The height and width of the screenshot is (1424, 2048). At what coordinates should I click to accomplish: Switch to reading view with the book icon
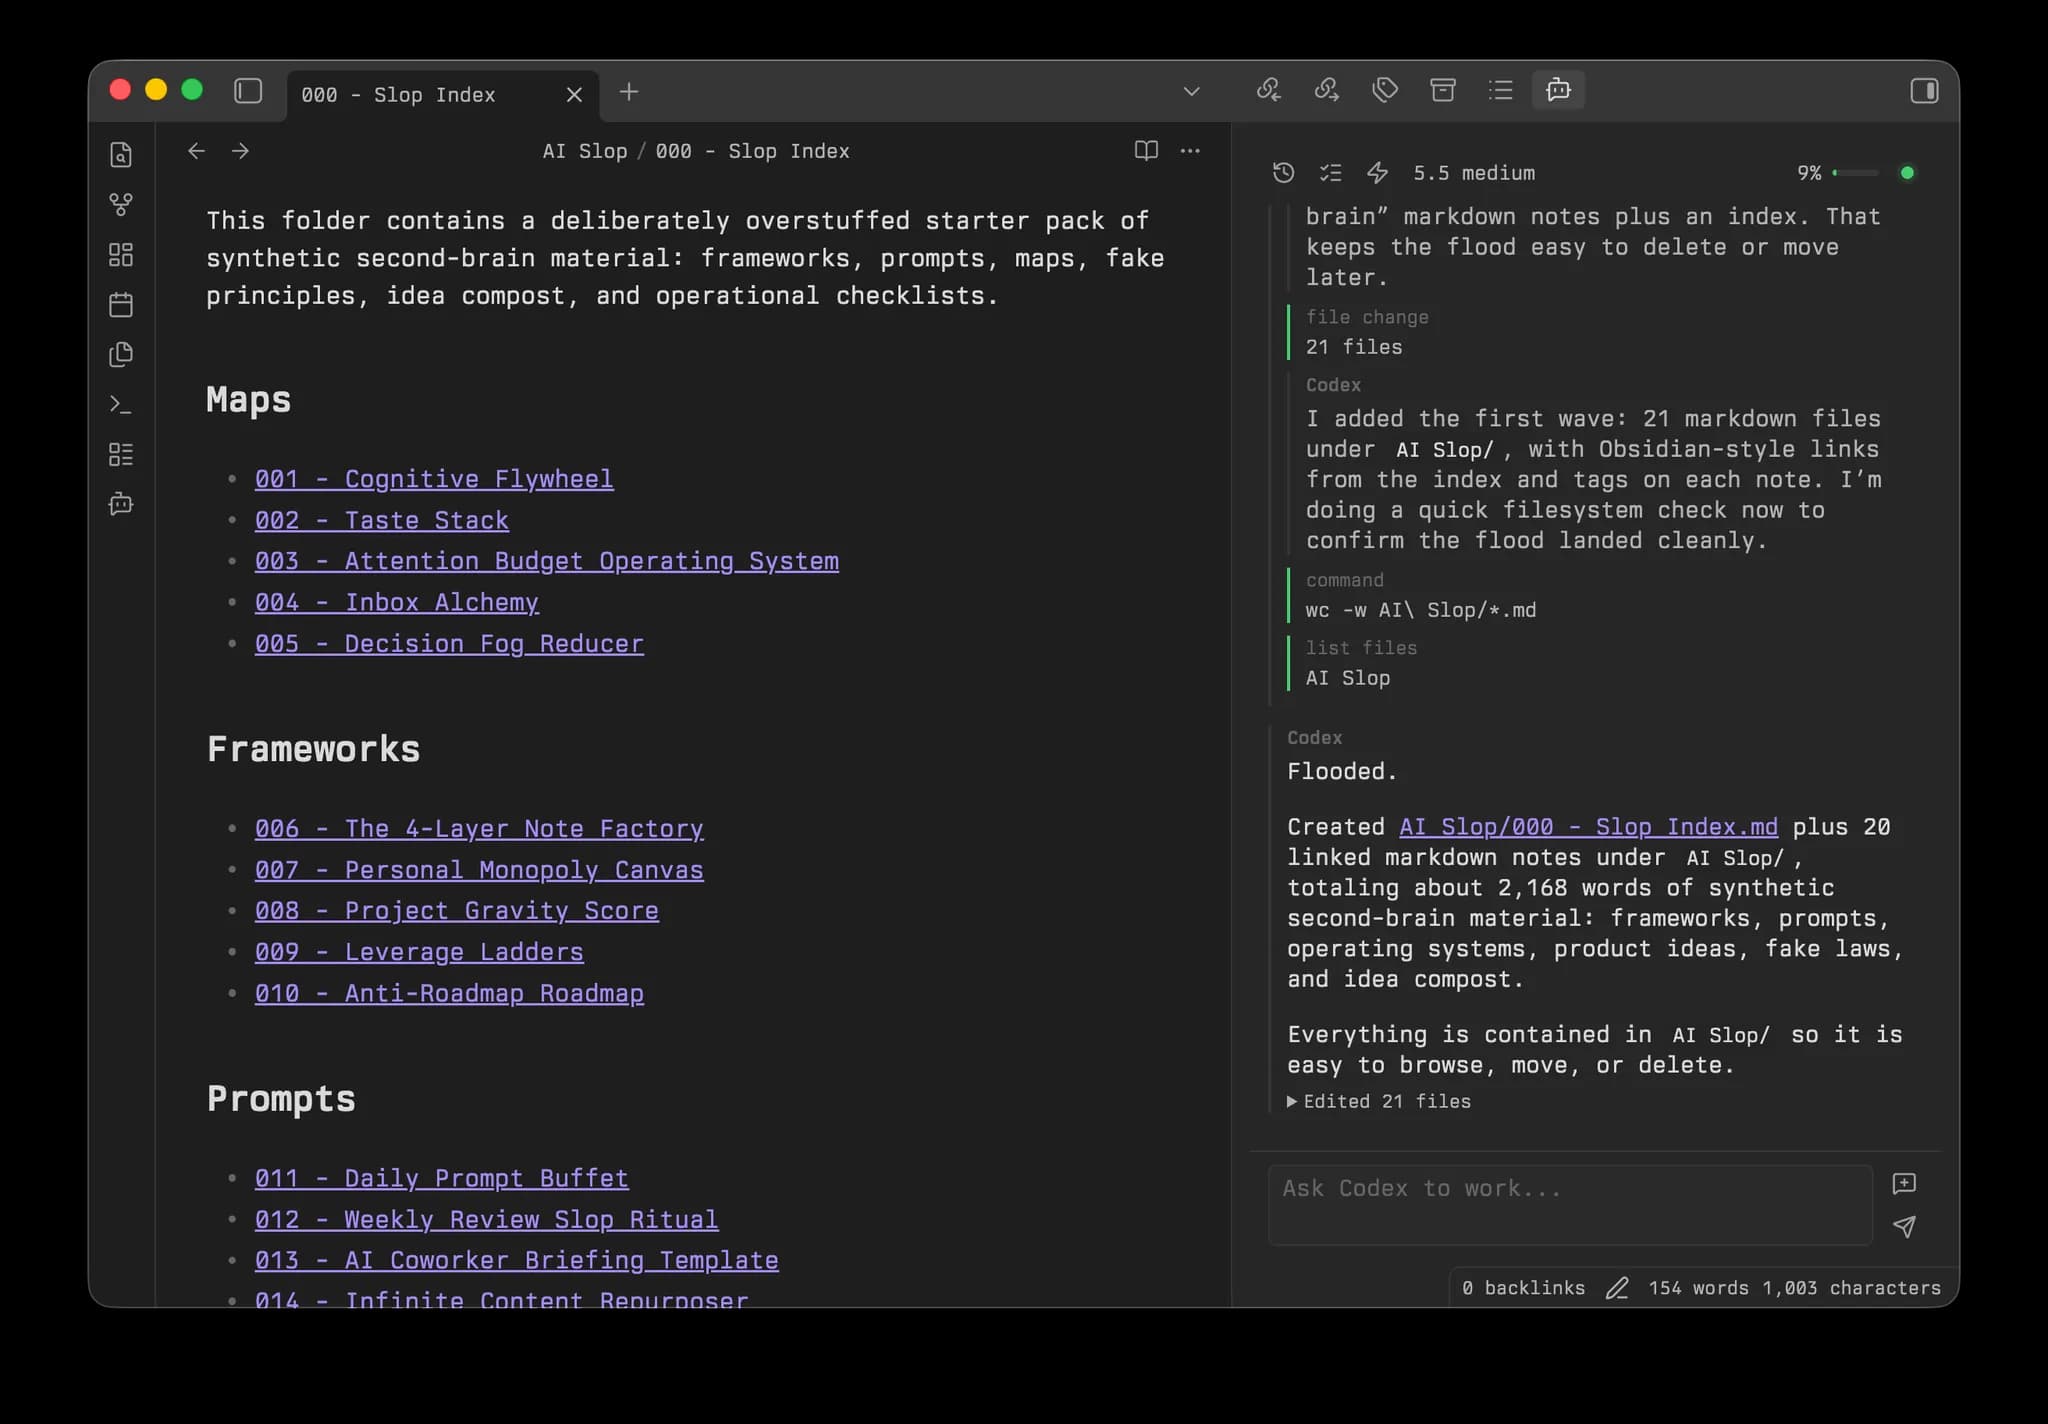coord(1146,151)
